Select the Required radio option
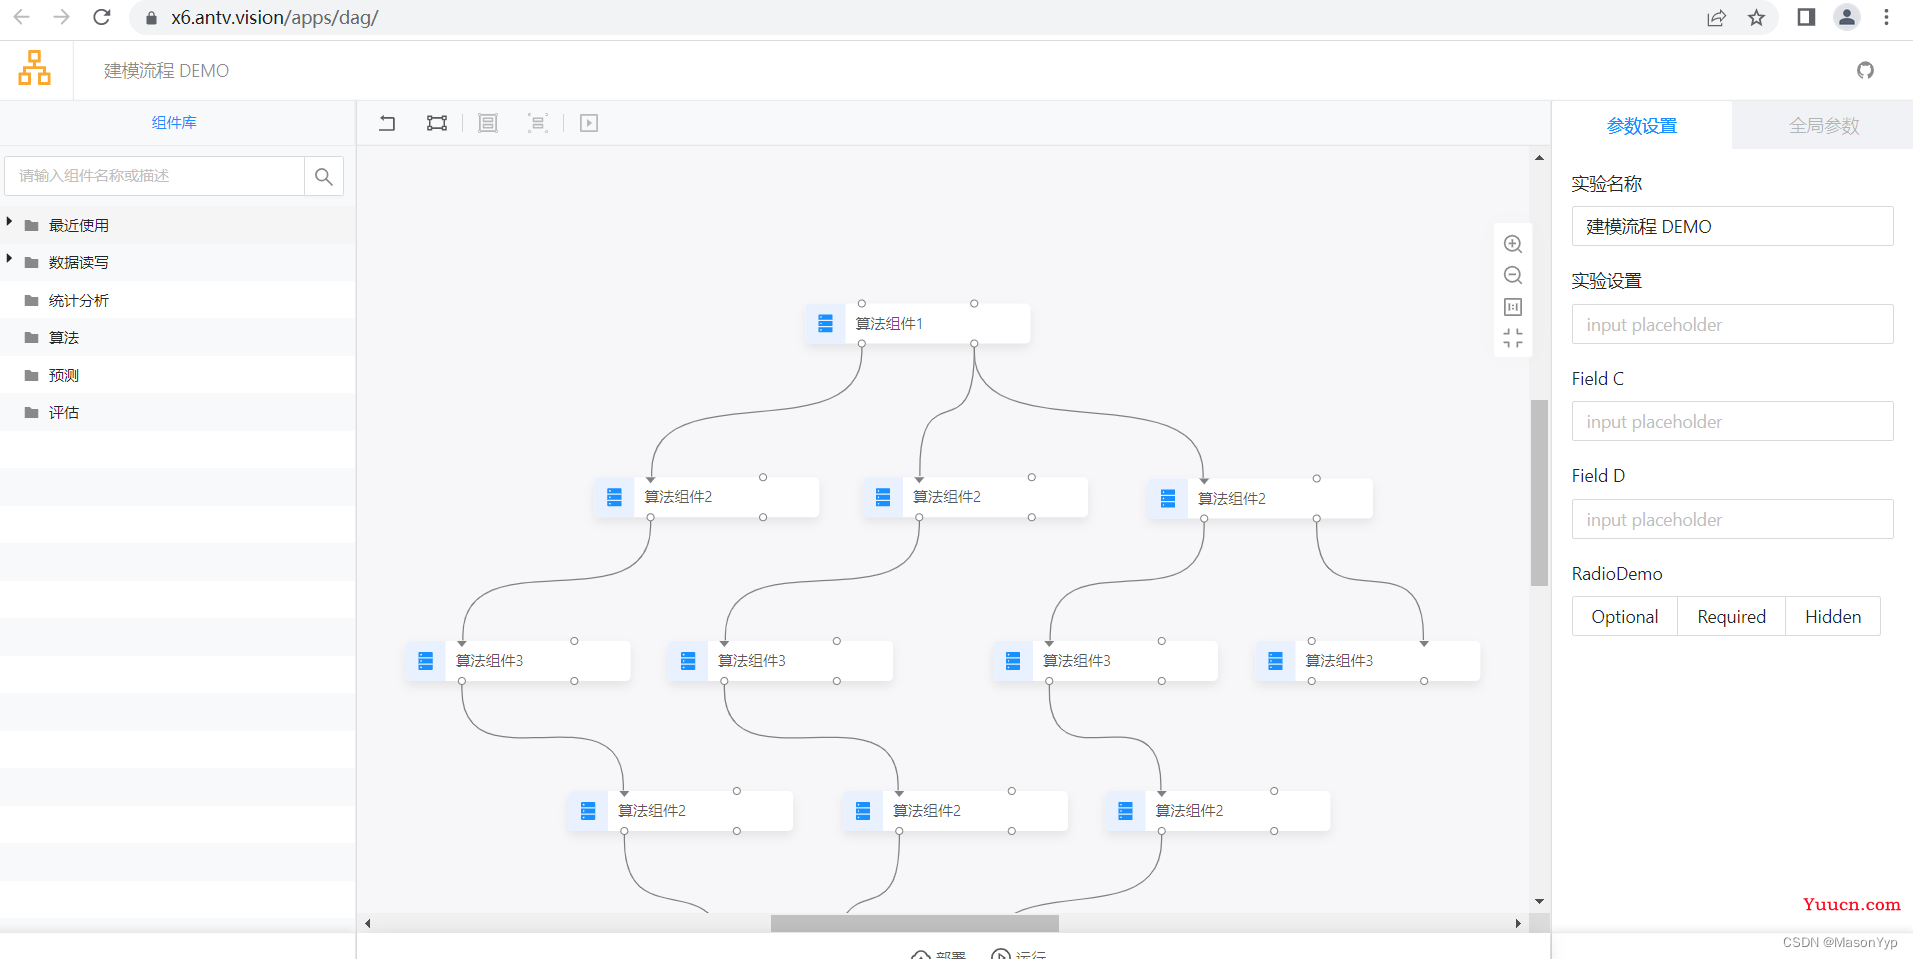Viewport: 1913px width, 959px height. 1731,616
